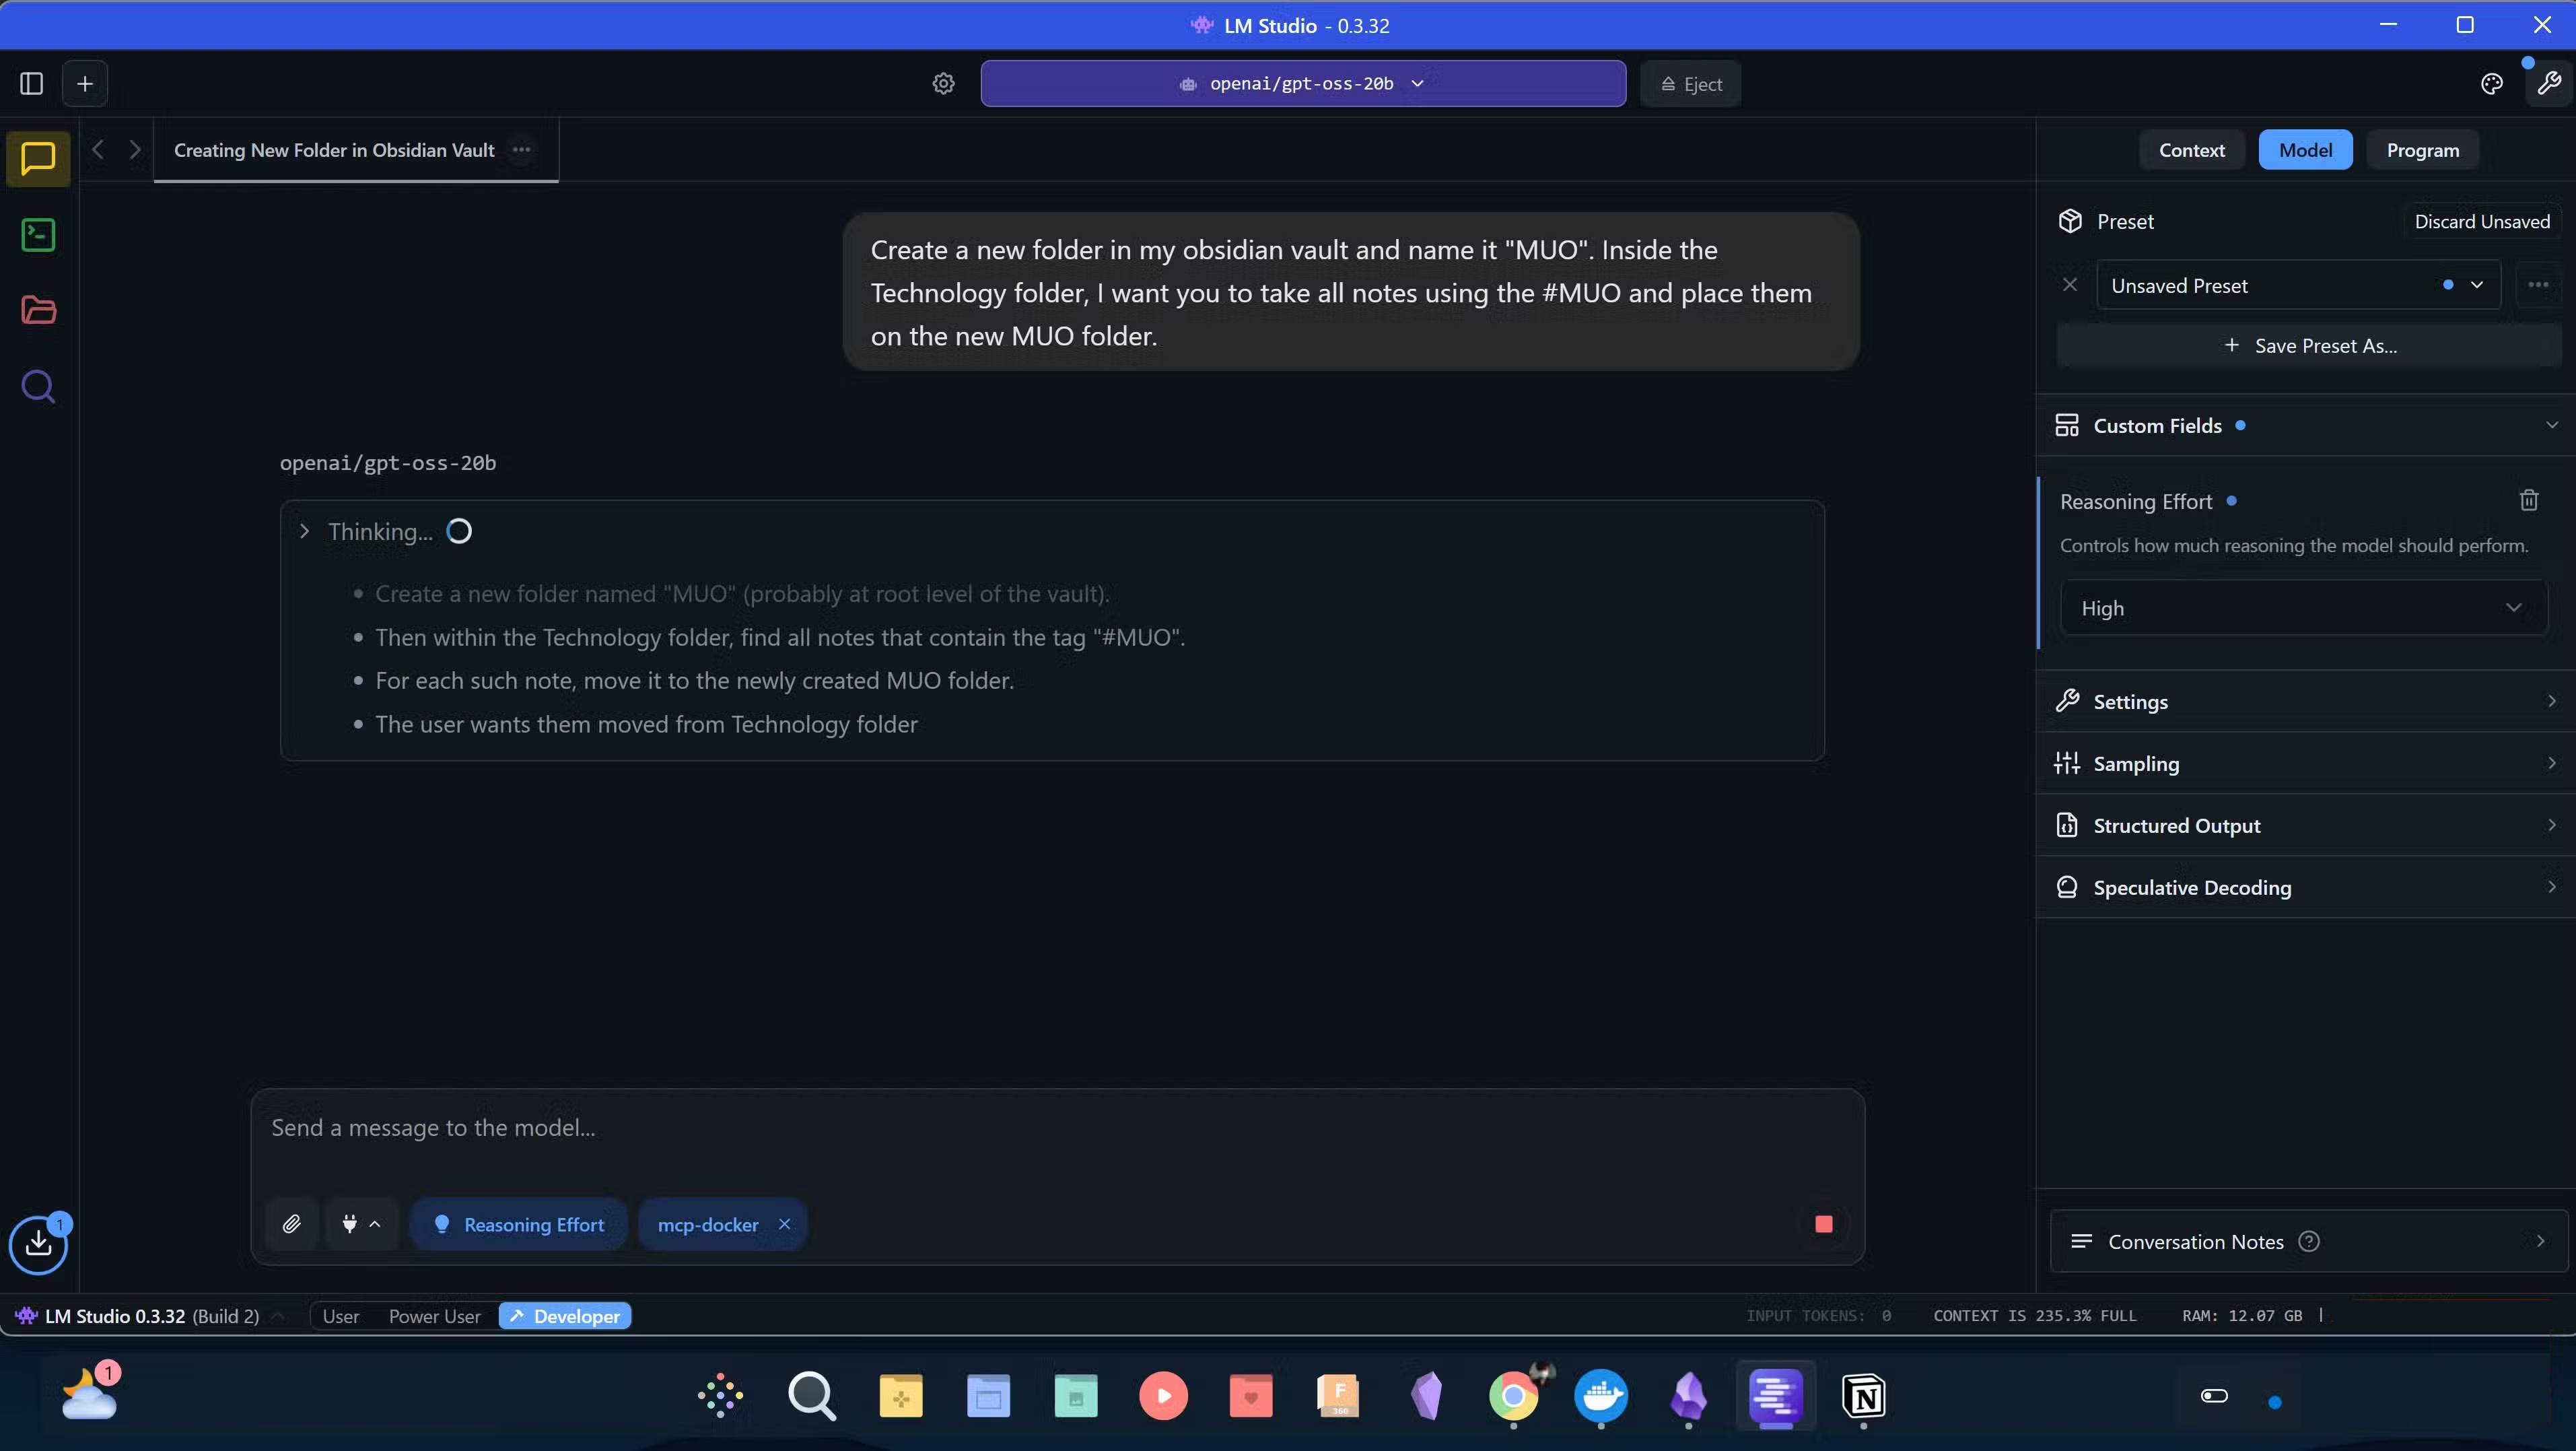This screenshot has width=2576, height=1451.
Task: Open the My Models folder icon in sidebar
Action: pos(37,311)
